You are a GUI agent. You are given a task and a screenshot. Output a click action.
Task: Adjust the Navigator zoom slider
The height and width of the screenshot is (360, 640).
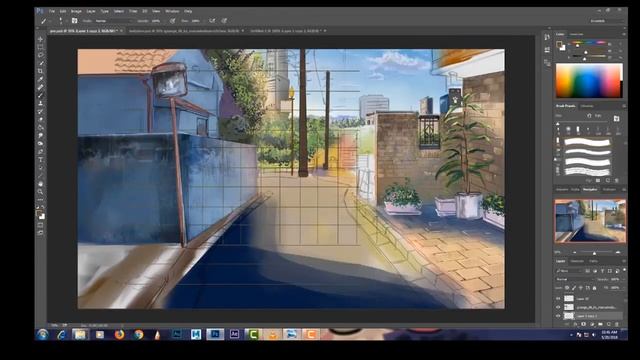594,253
